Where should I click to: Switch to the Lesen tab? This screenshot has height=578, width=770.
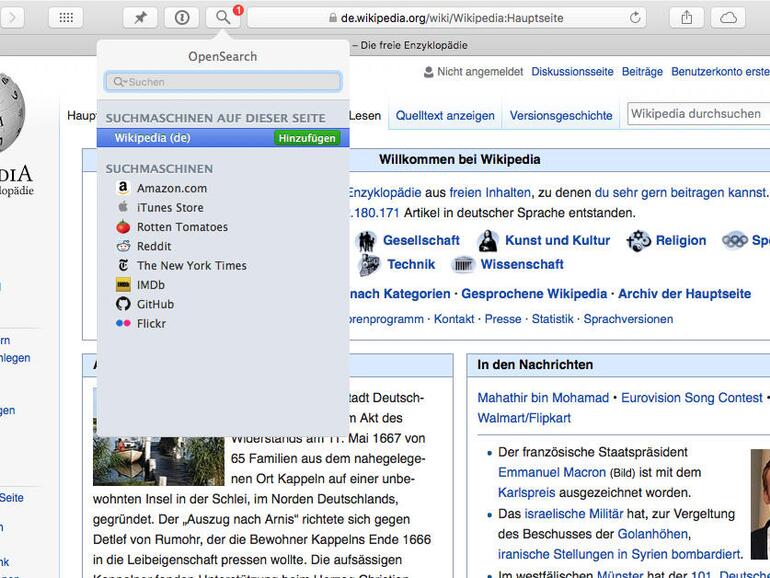pos(365,115)
